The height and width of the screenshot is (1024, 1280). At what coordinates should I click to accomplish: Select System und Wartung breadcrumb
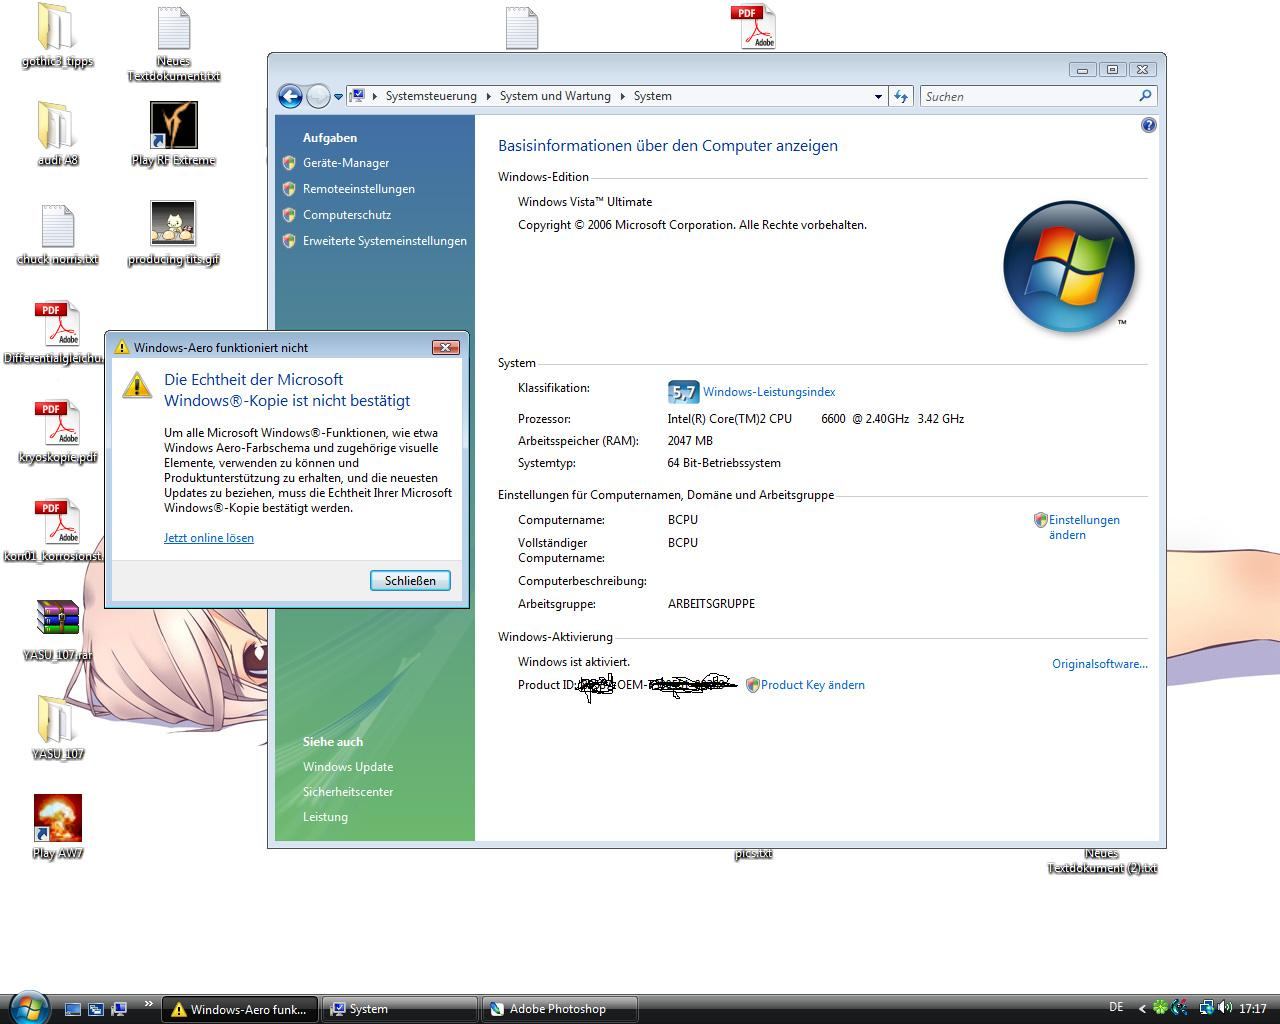click(555, 96)
